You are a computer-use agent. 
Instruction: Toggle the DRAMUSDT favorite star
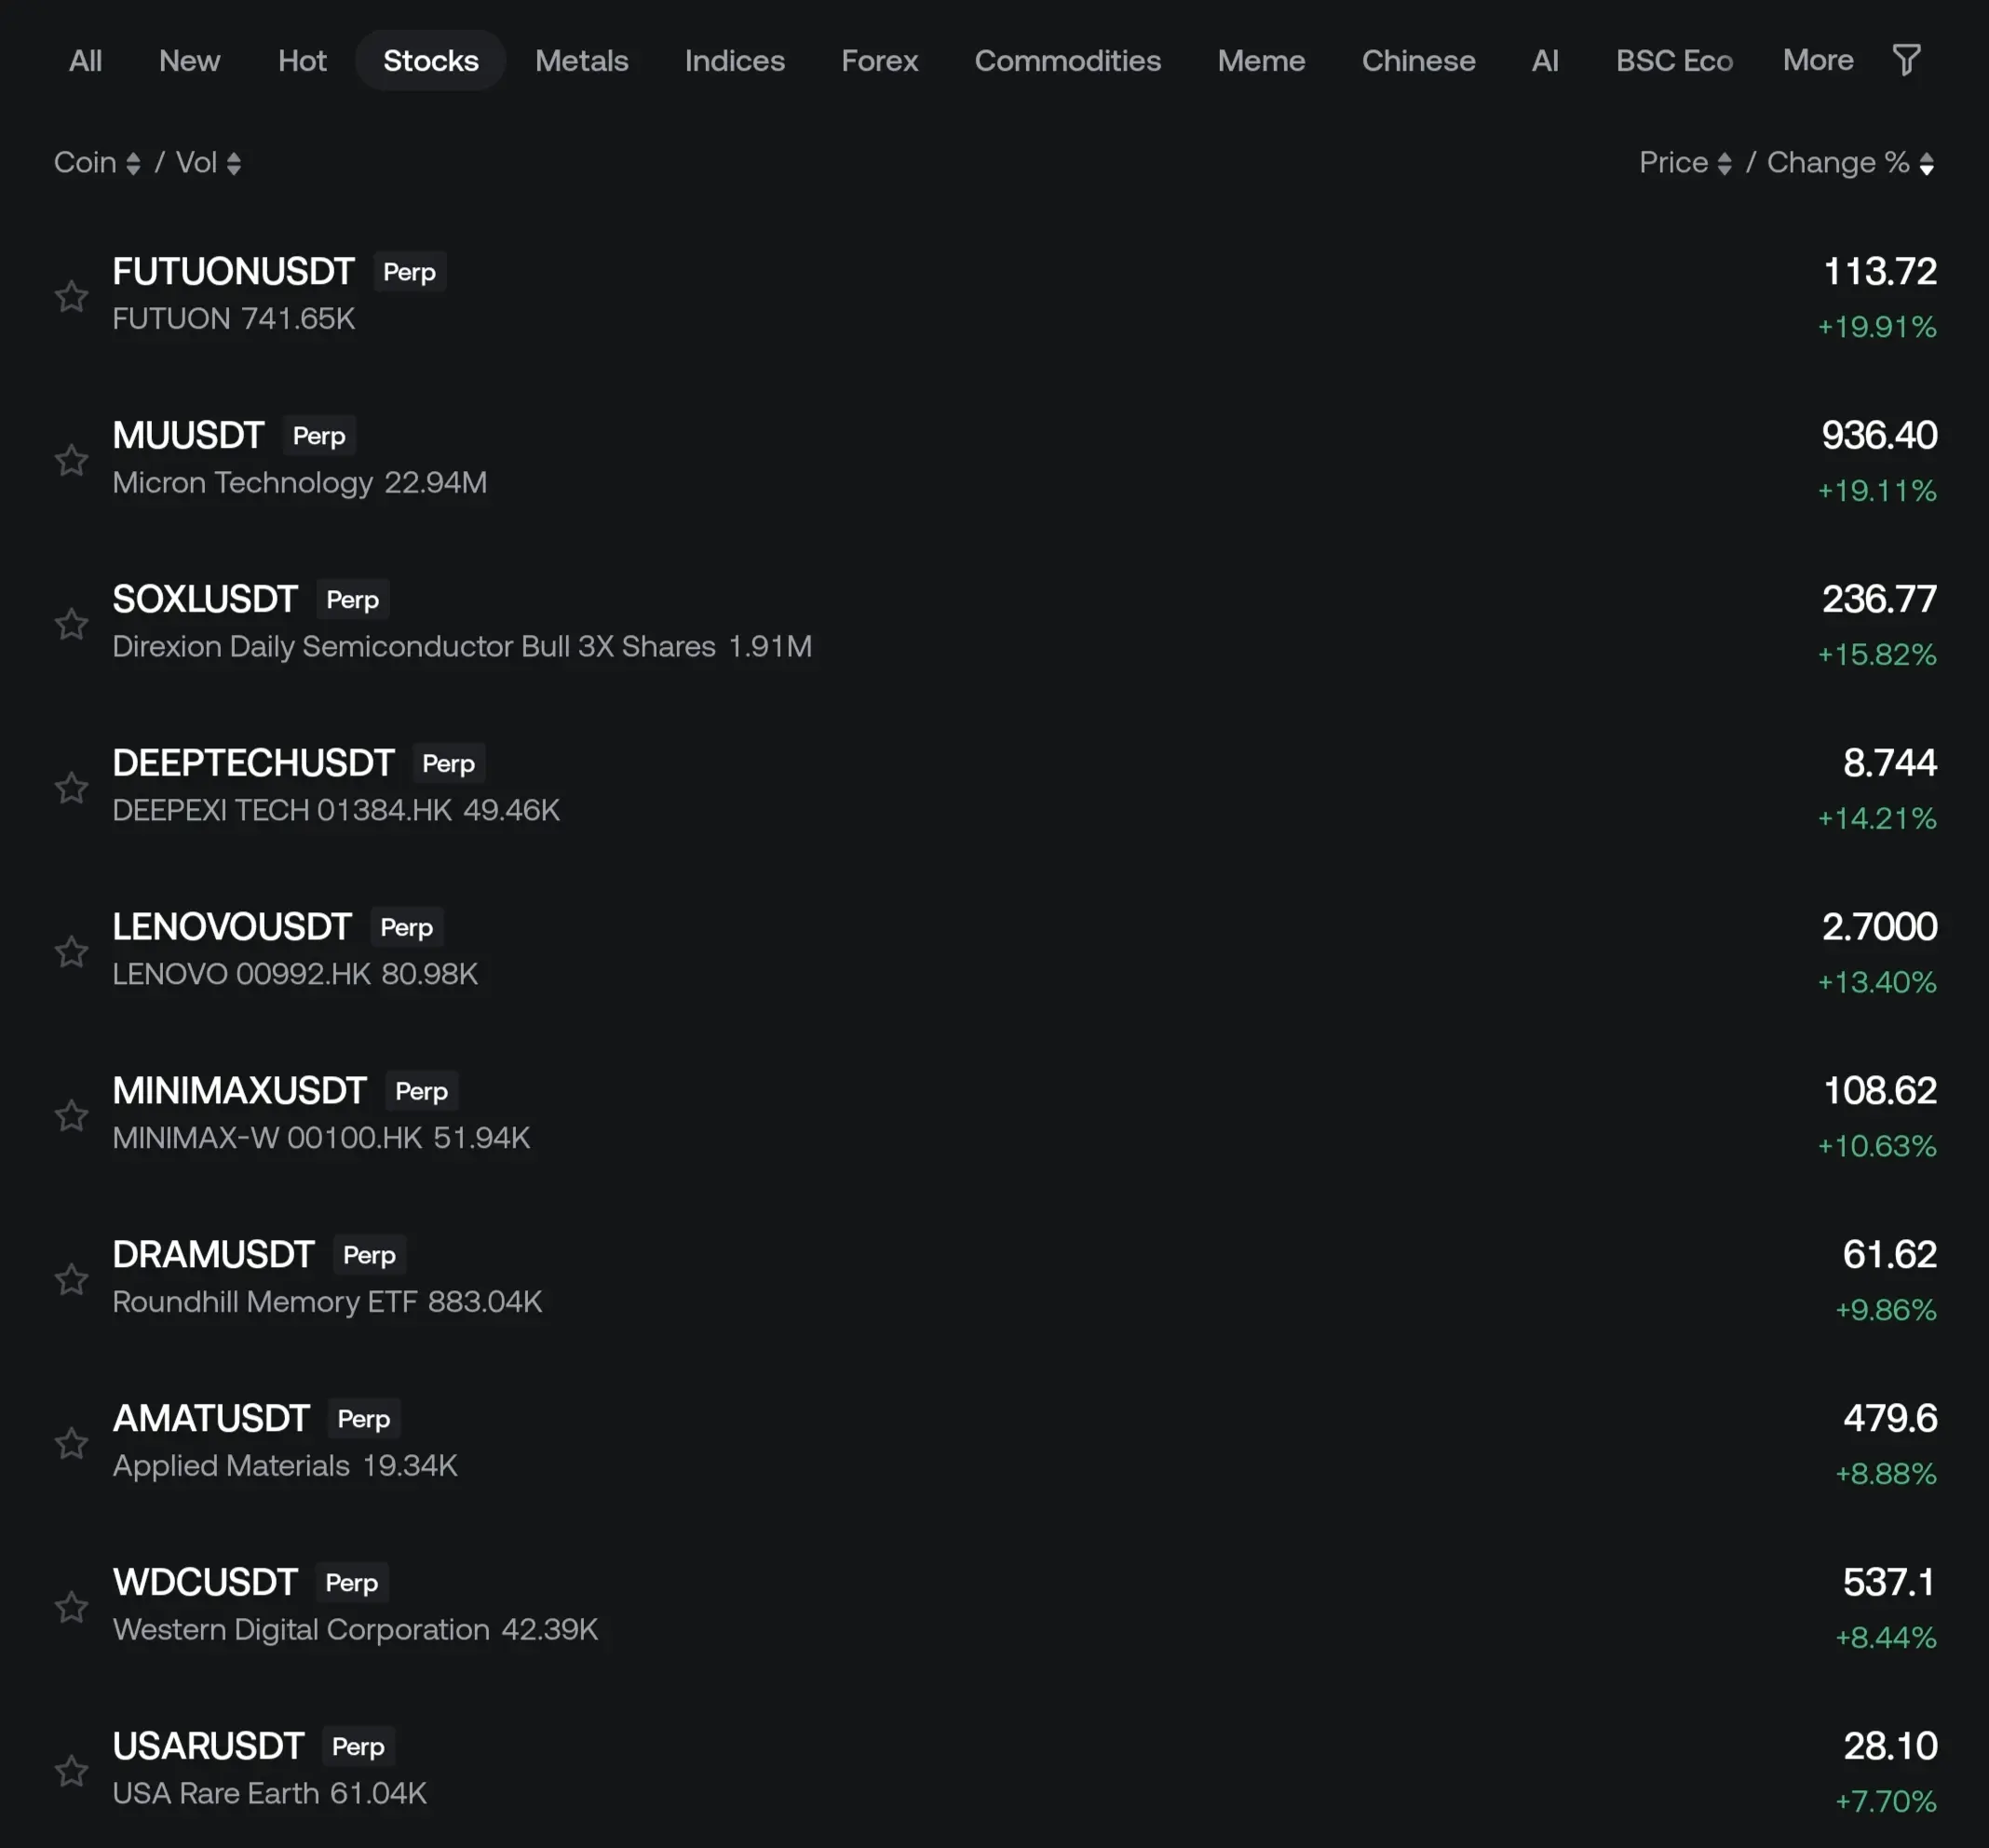click(71, 1279)
